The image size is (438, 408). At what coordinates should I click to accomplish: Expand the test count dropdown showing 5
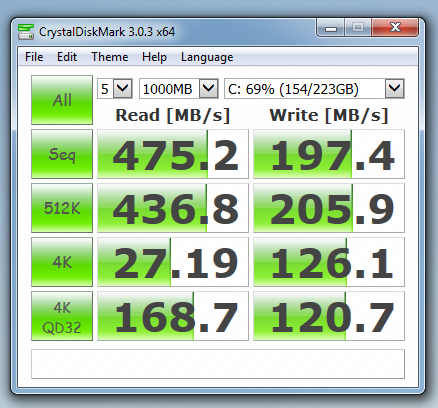[122, 89]
